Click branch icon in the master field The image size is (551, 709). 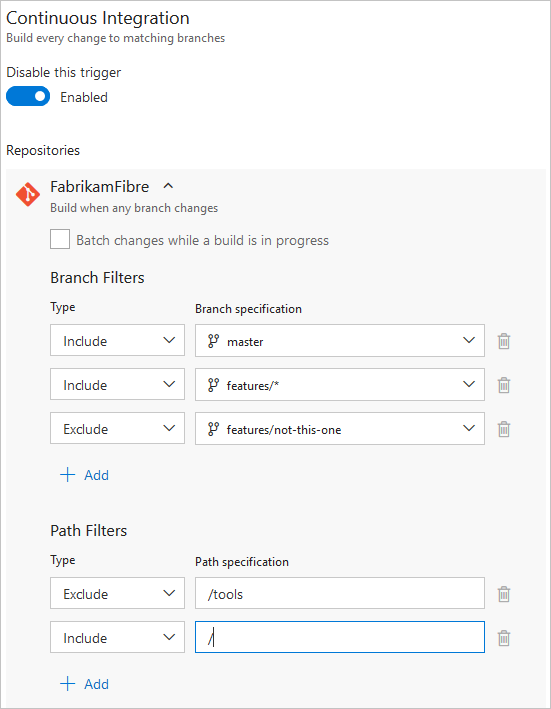(213, 341)
